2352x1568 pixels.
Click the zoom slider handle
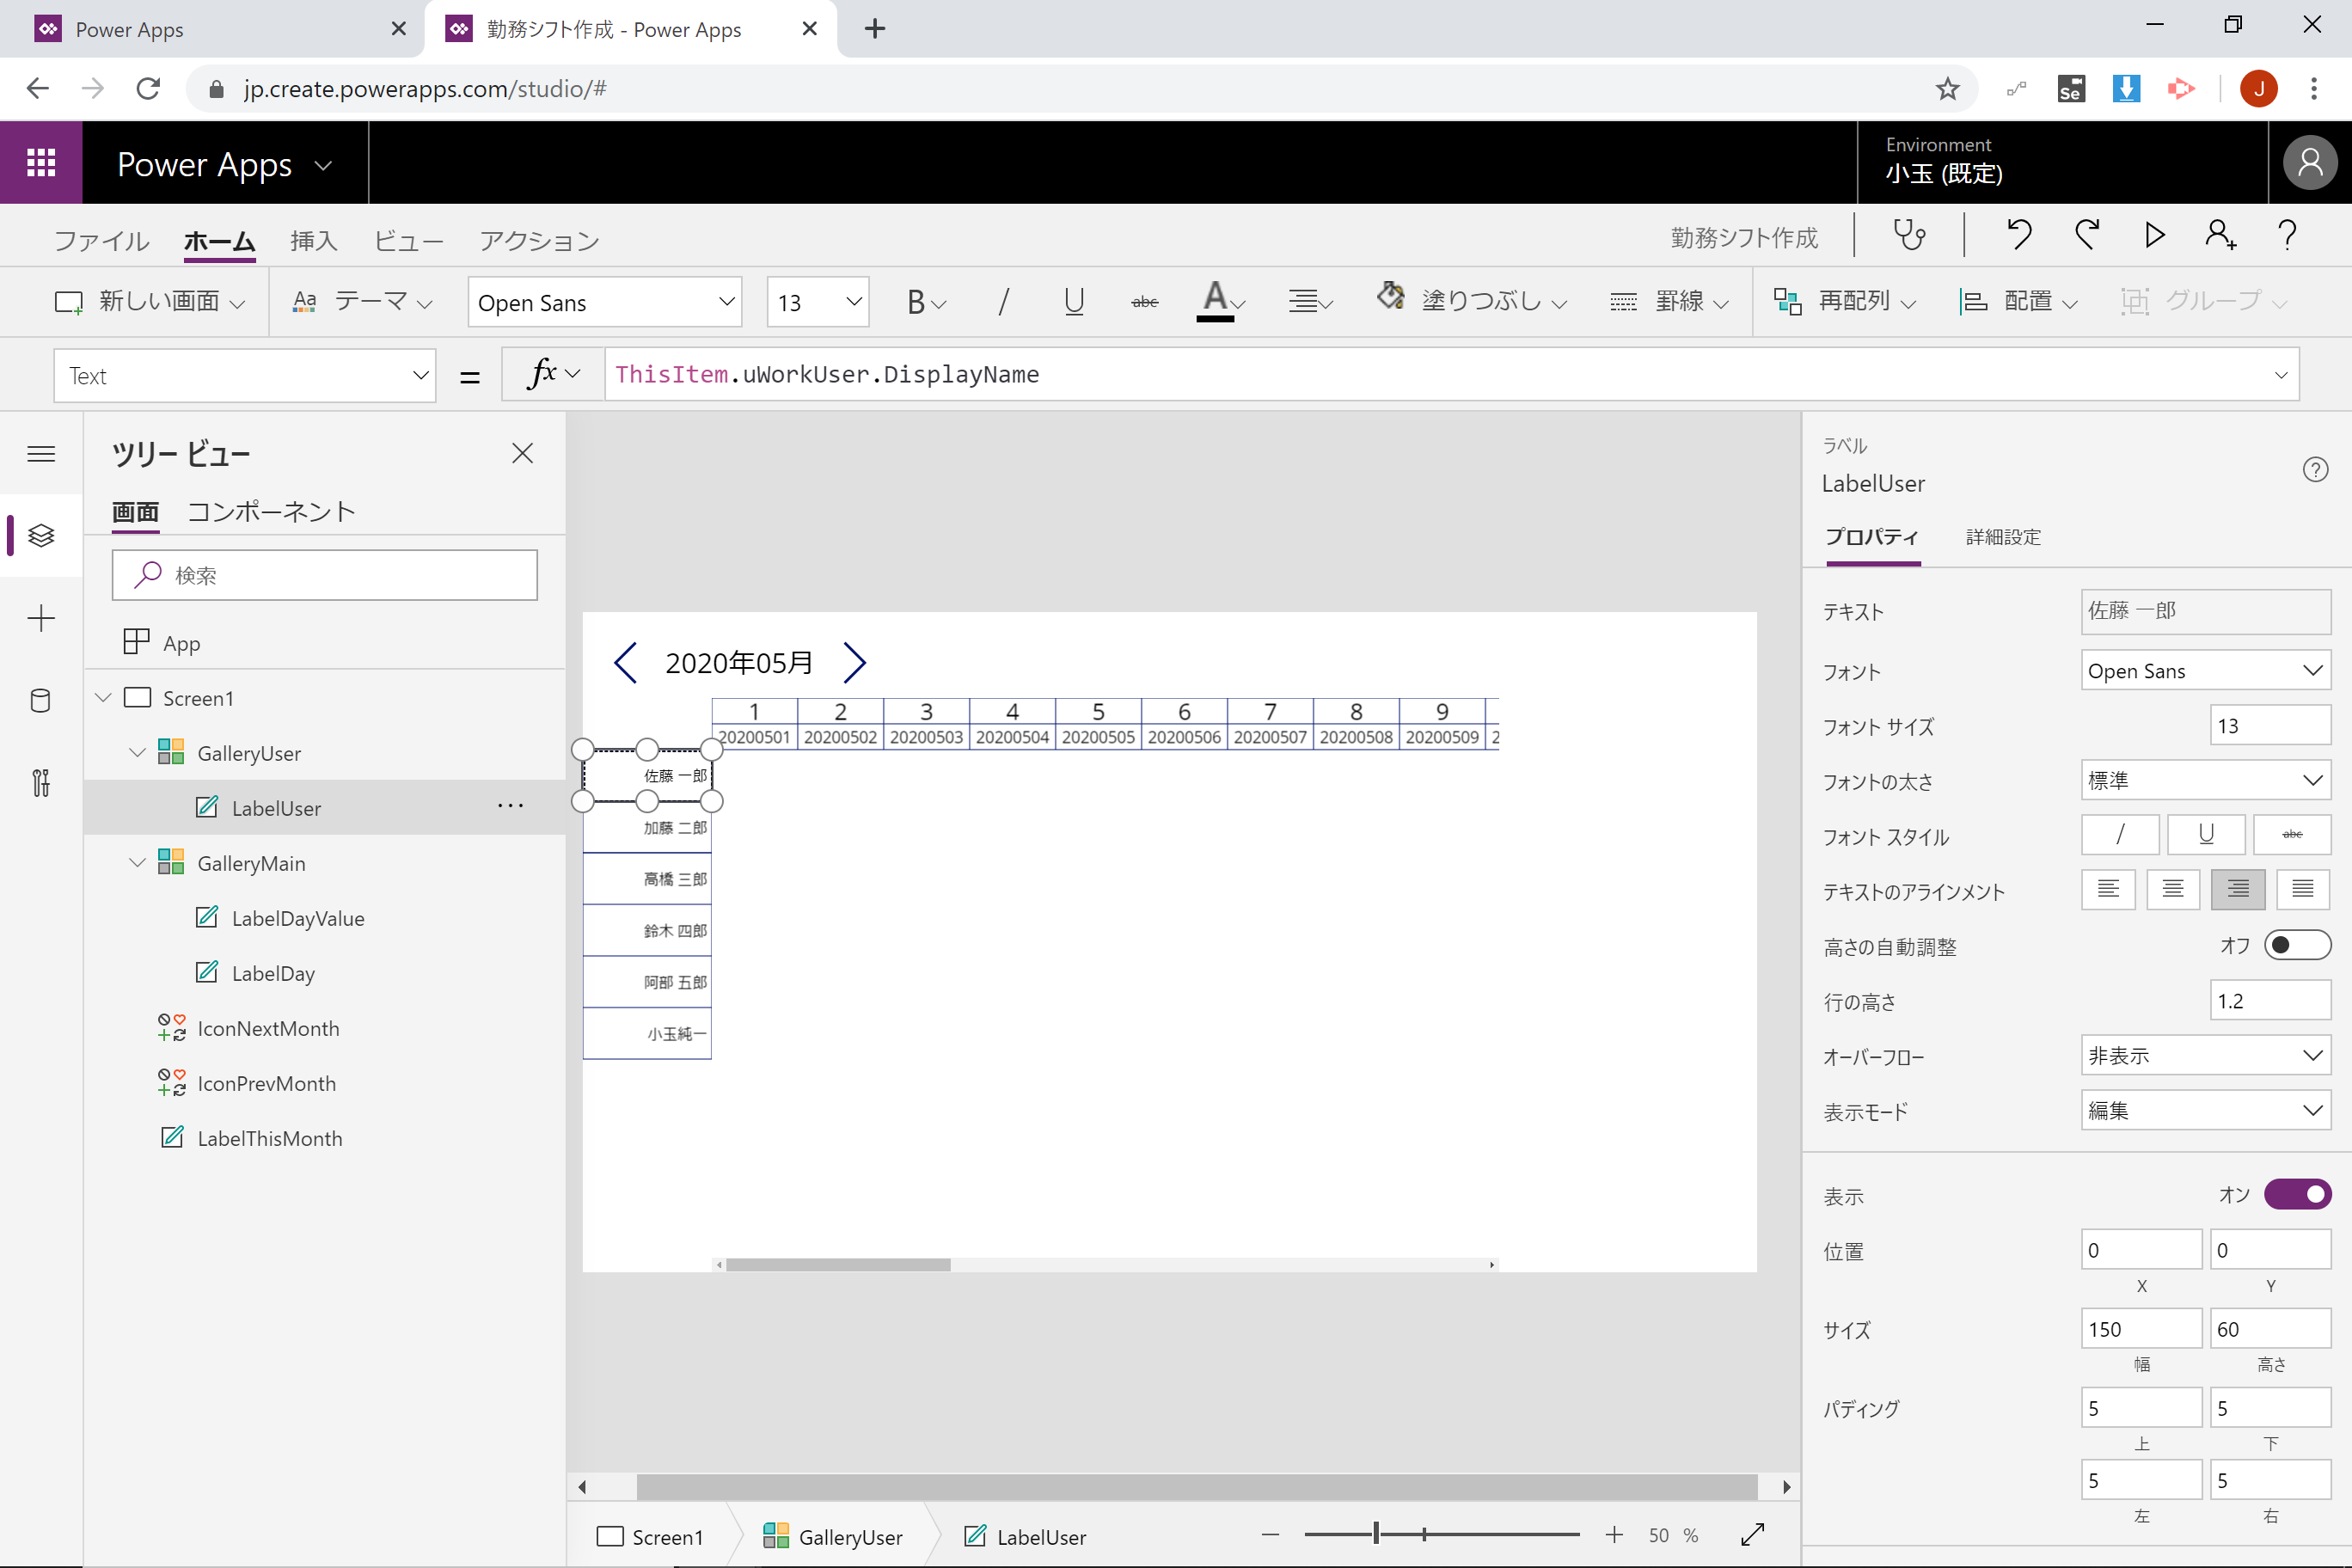coord(1376,1534)
